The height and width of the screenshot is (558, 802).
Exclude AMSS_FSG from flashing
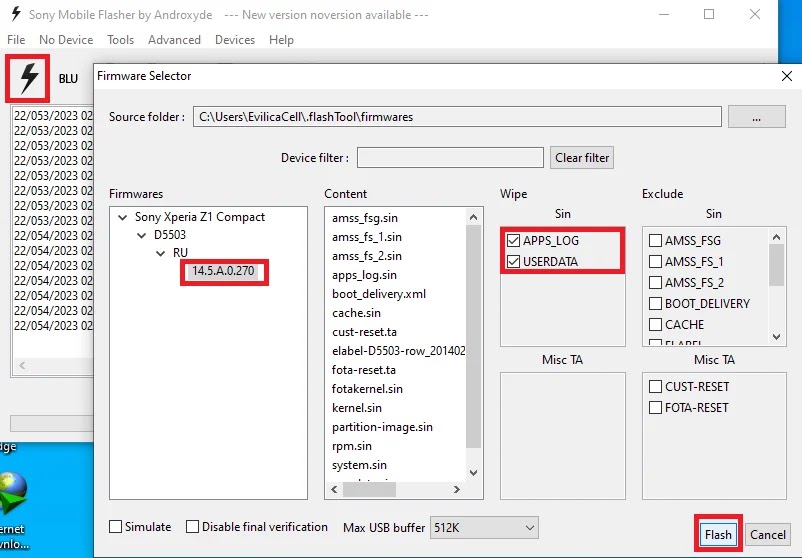click(x=656, y=241)
